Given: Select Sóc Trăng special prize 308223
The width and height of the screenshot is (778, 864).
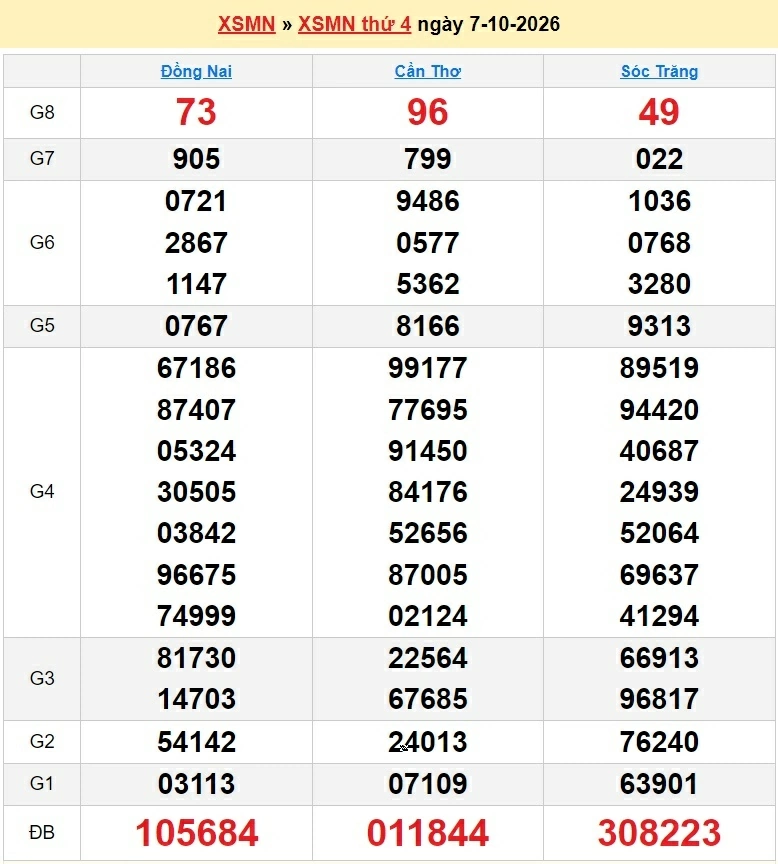Looking at the screenshot, I should pos(659,832).
